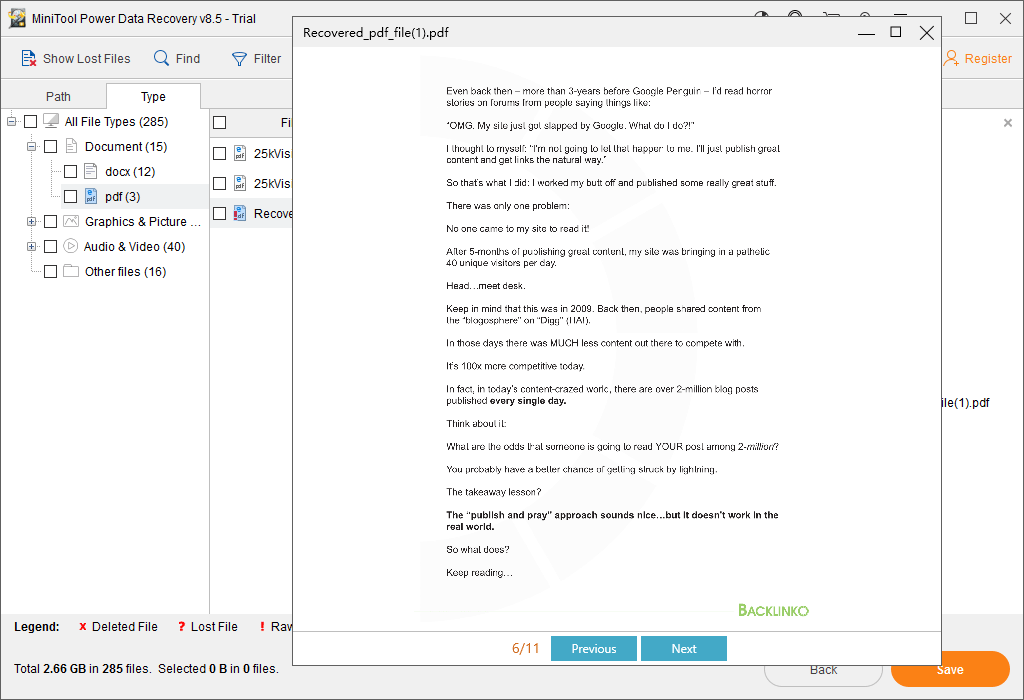The width and height of the screenshot is (1024, 700).
Task: Click the Back button
Action: click(824, 670)
